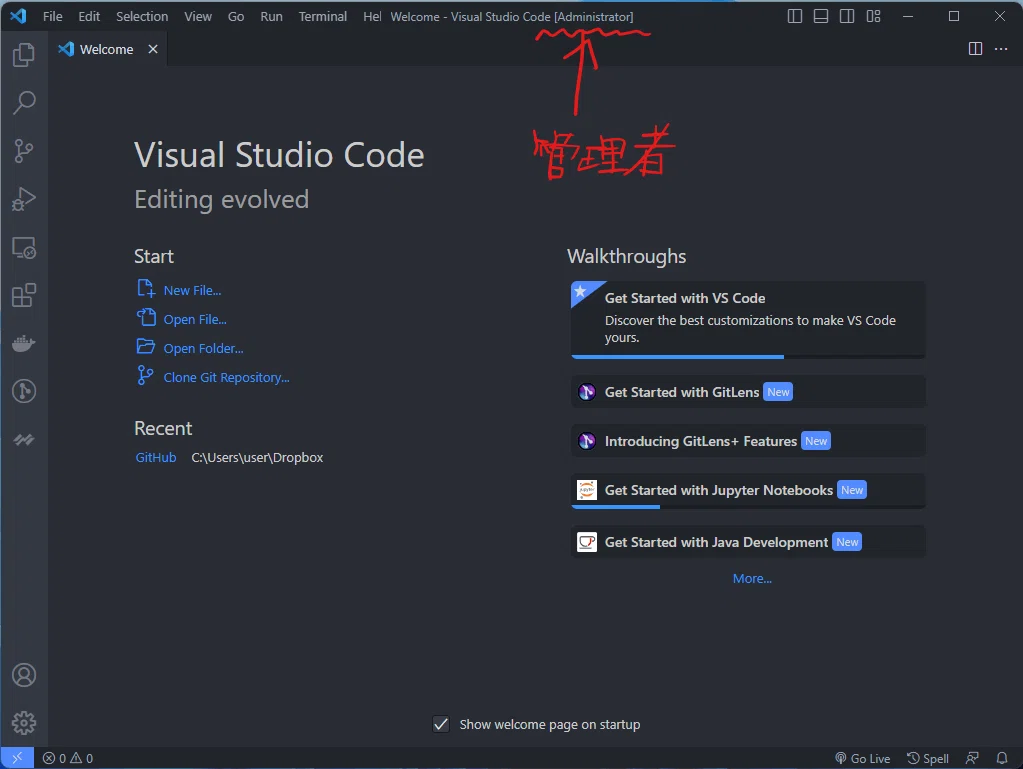This screenshot has width=1023, height=769.
Task: Click the remote window indicator in status bar
Action: coord(17,758)
